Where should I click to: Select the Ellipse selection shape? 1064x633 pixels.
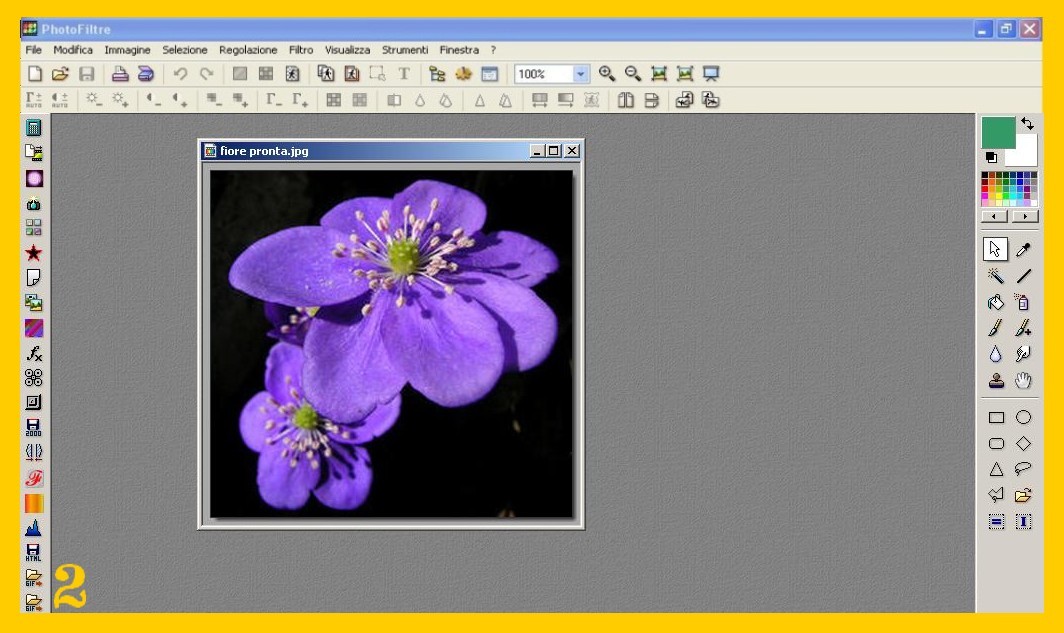[x=1023, y=418]
